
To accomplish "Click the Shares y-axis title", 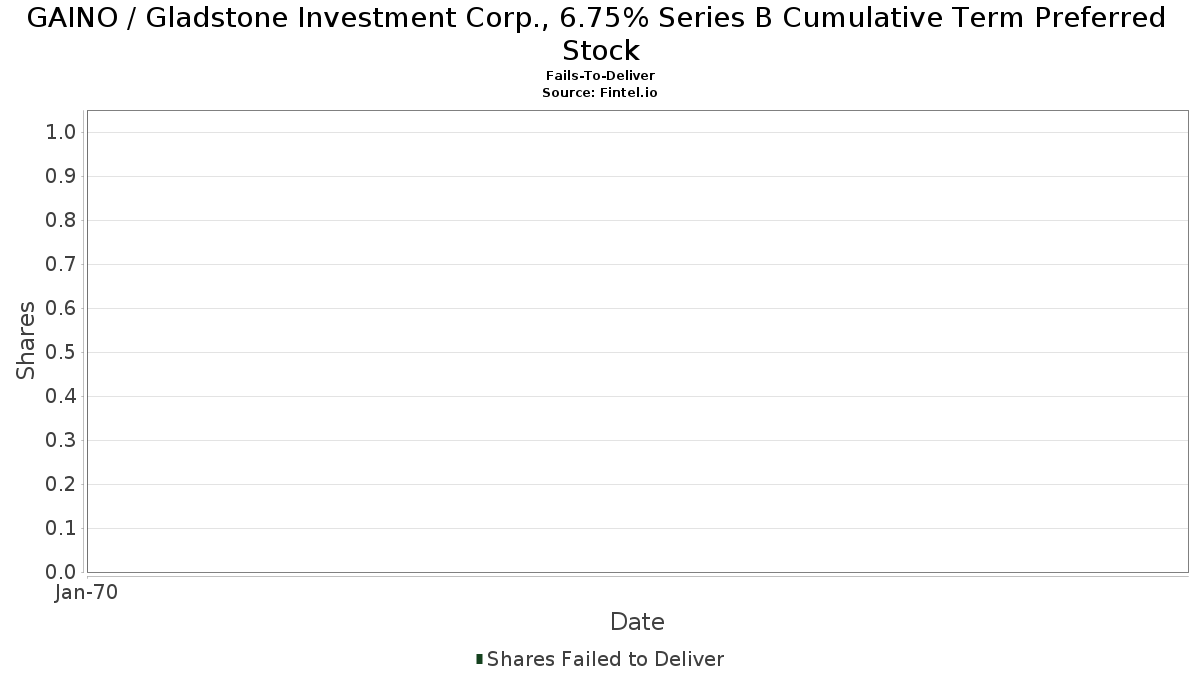I will coord(26,340).
